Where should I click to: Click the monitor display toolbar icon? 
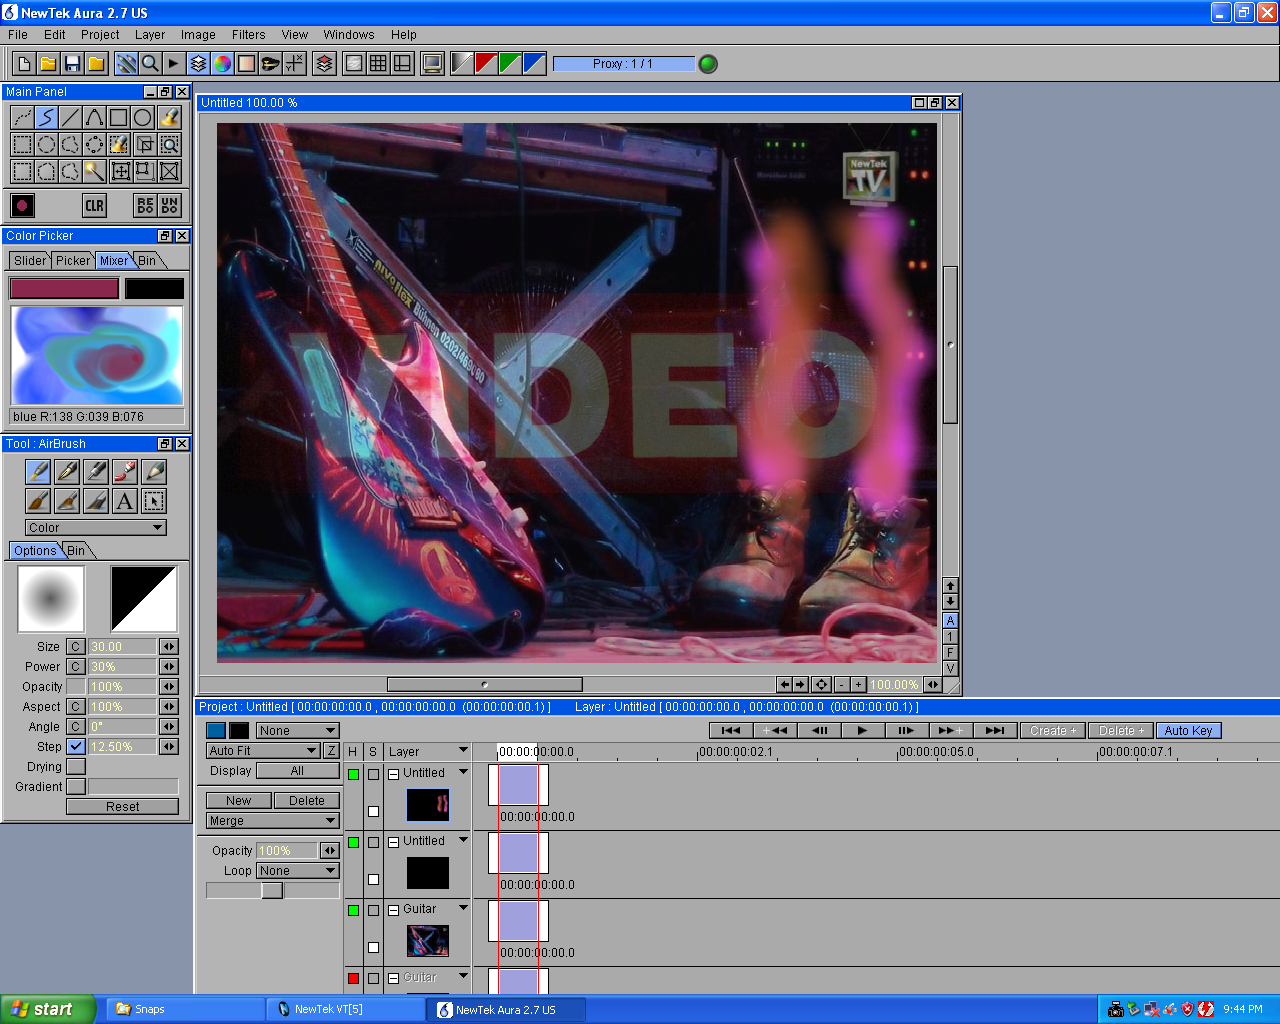(432, 64)
